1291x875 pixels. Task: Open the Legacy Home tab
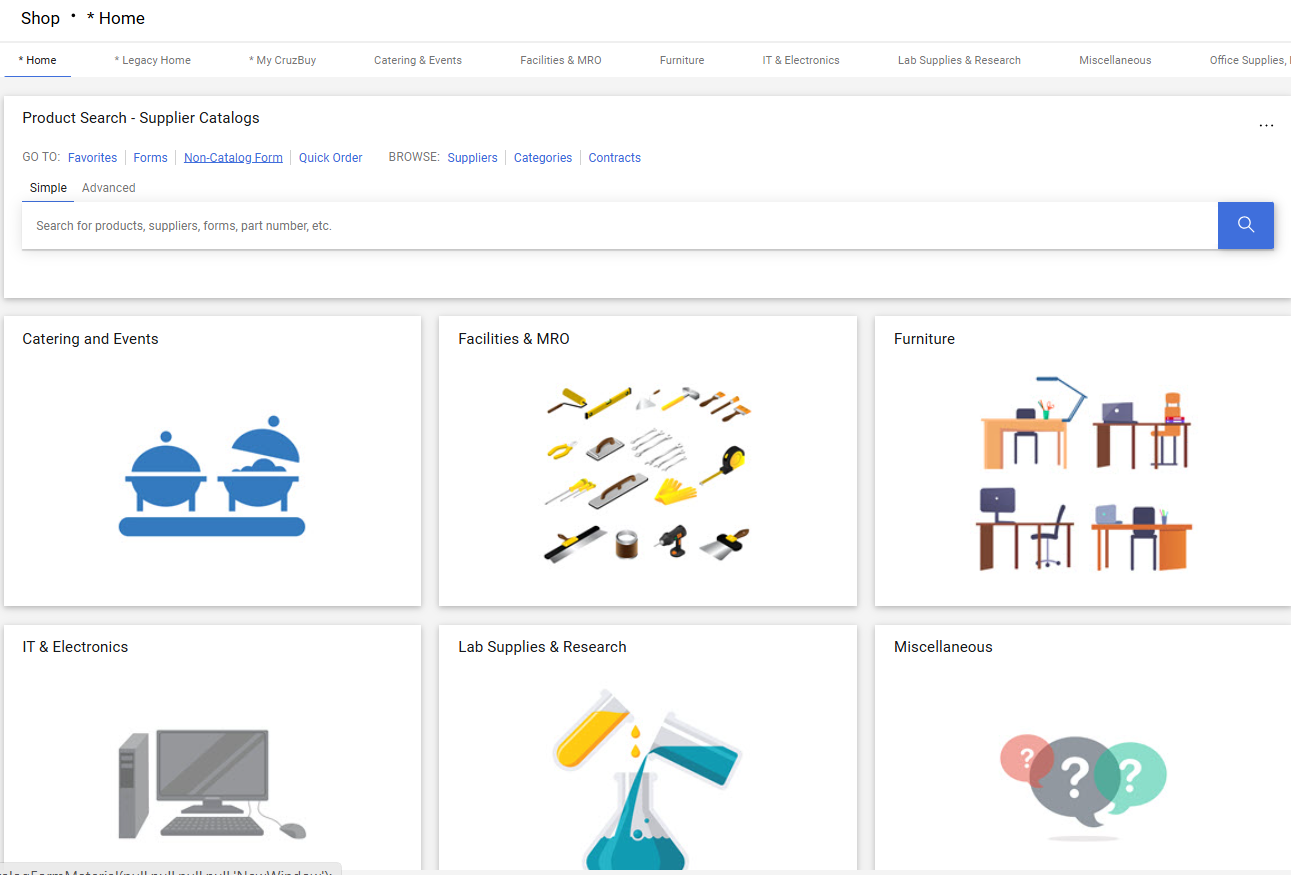[152, 60]
